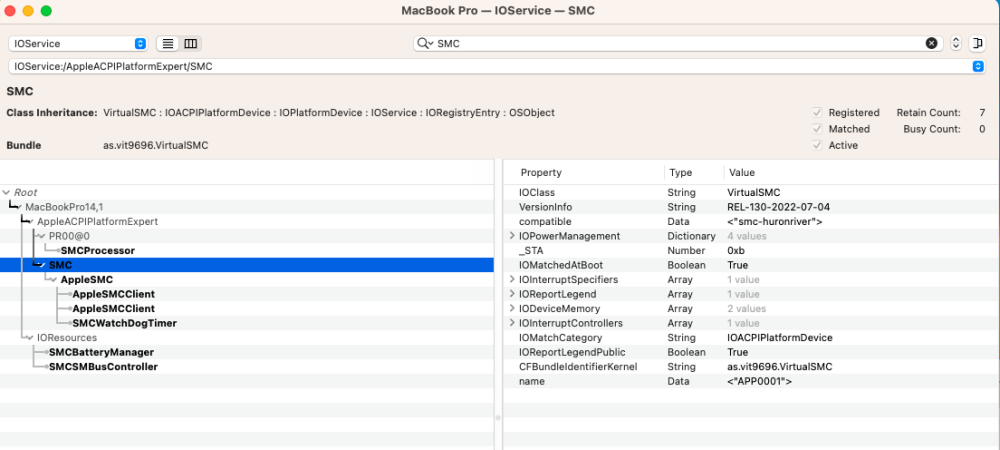Click the "APP0001" name value
This screenshot has width=1000, height=450.
[760, 381]
